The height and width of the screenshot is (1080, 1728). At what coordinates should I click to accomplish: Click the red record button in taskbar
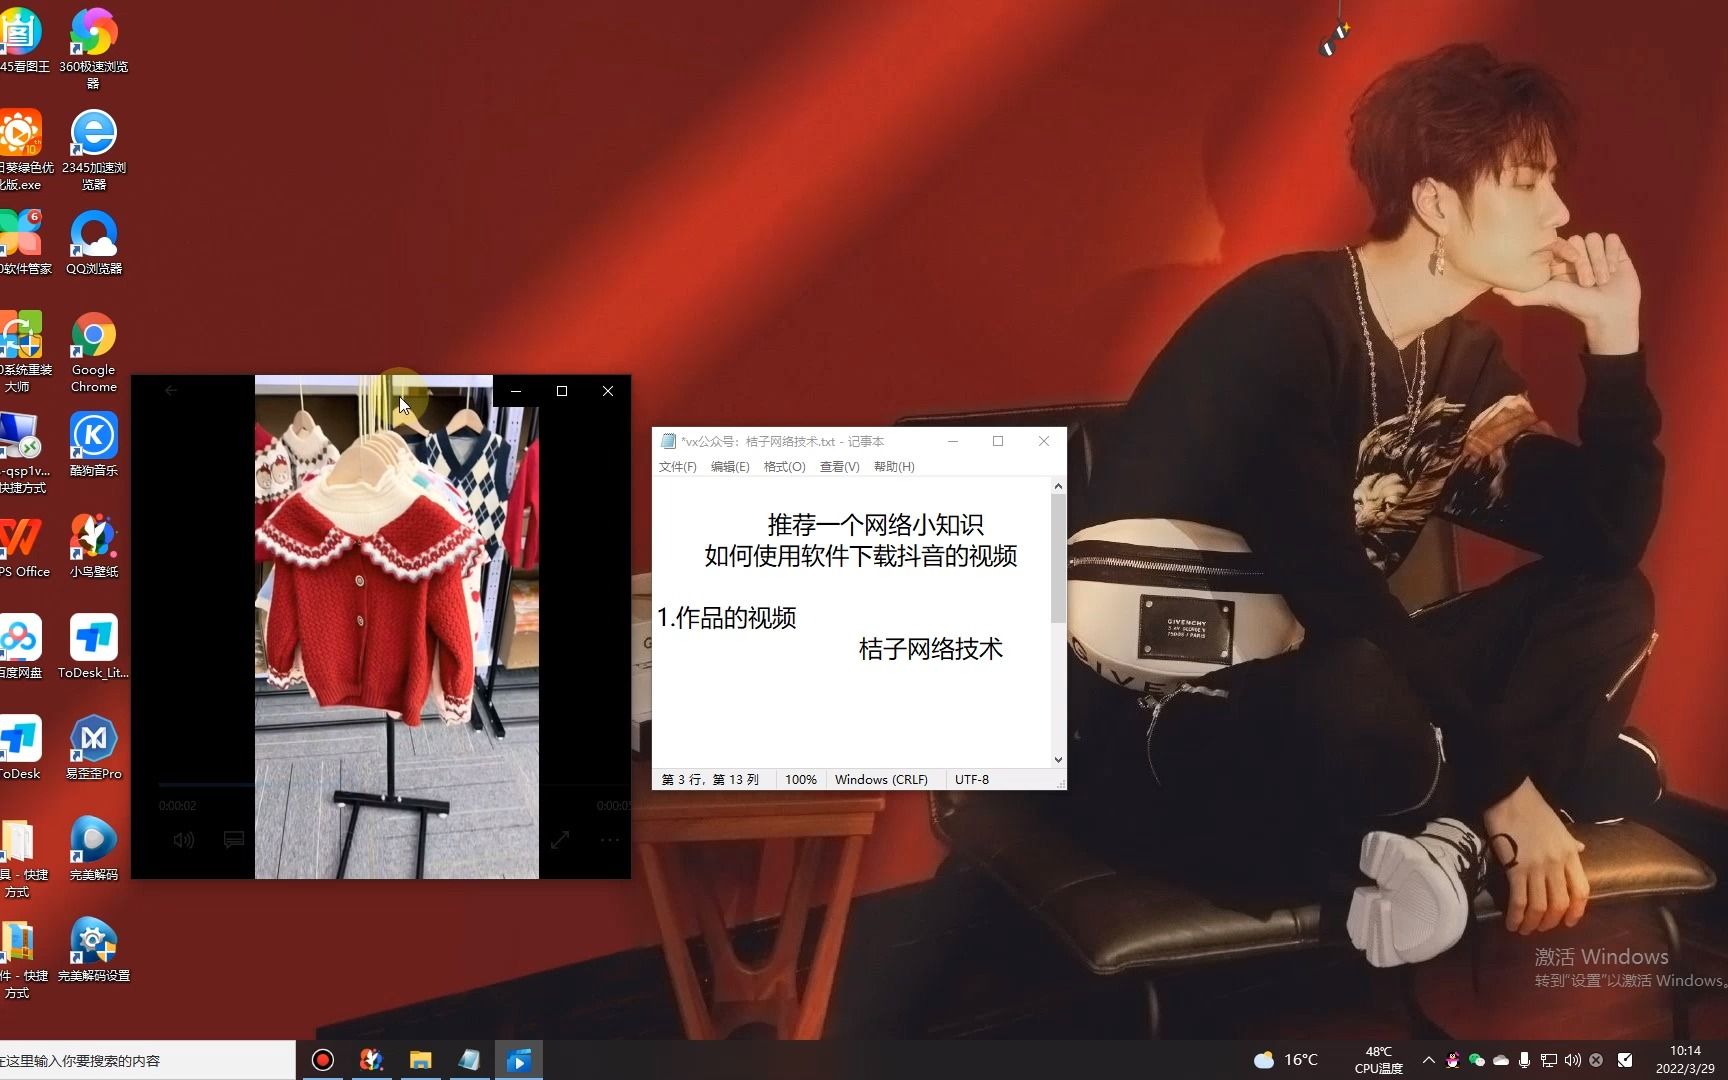[x=322, y=1060]
